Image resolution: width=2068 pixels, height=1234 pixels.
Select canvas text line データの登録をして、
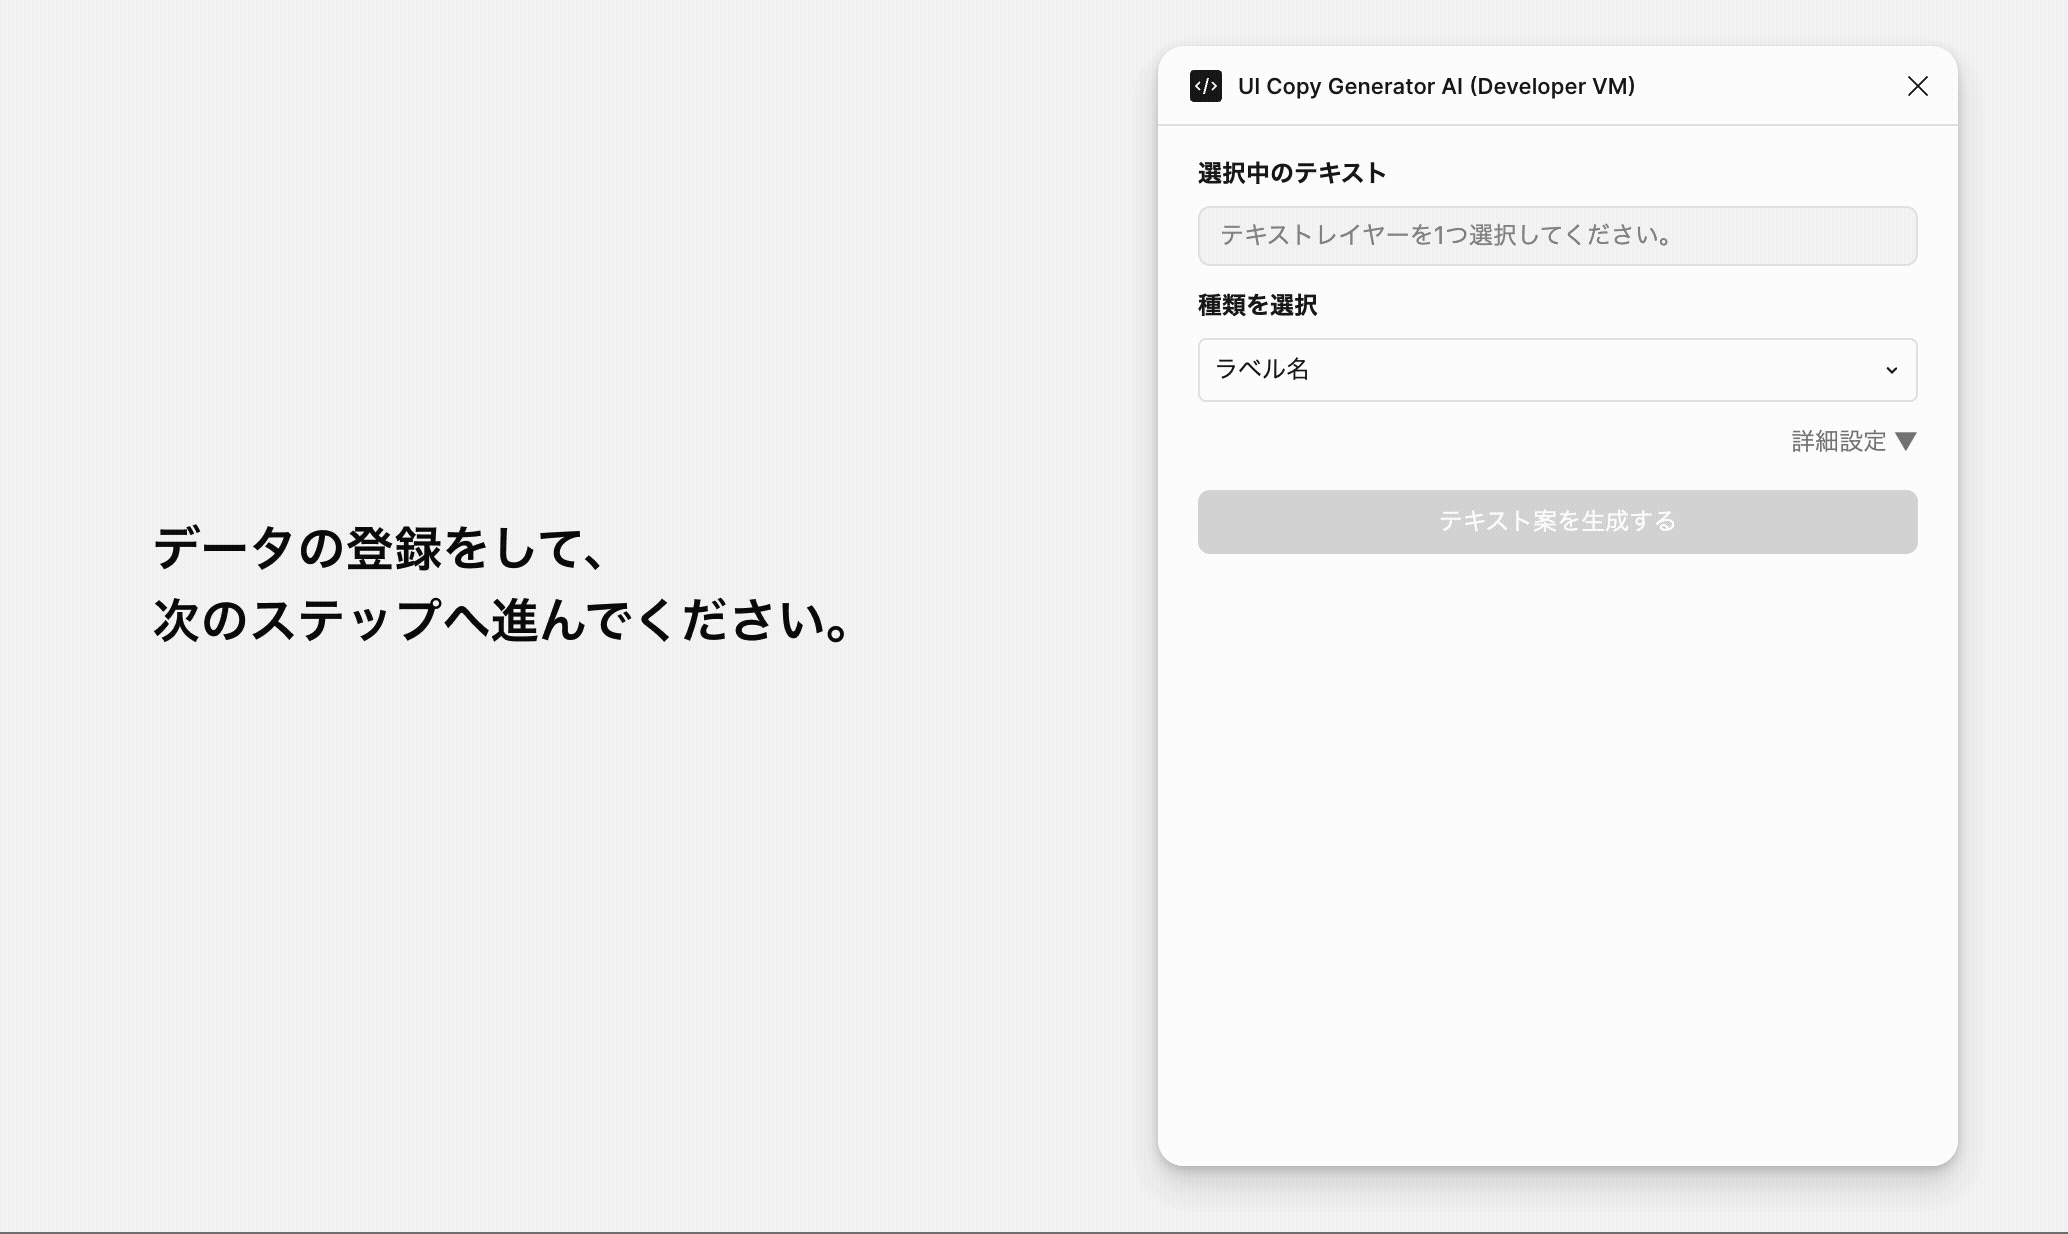click(378, 548)
